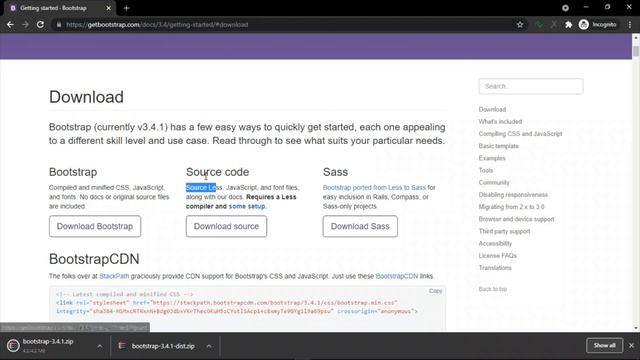The image size is (640, 360).
Task: Expand options arrow for bootstrap-3.4.1-dist.zip
Action: (209, 346)
